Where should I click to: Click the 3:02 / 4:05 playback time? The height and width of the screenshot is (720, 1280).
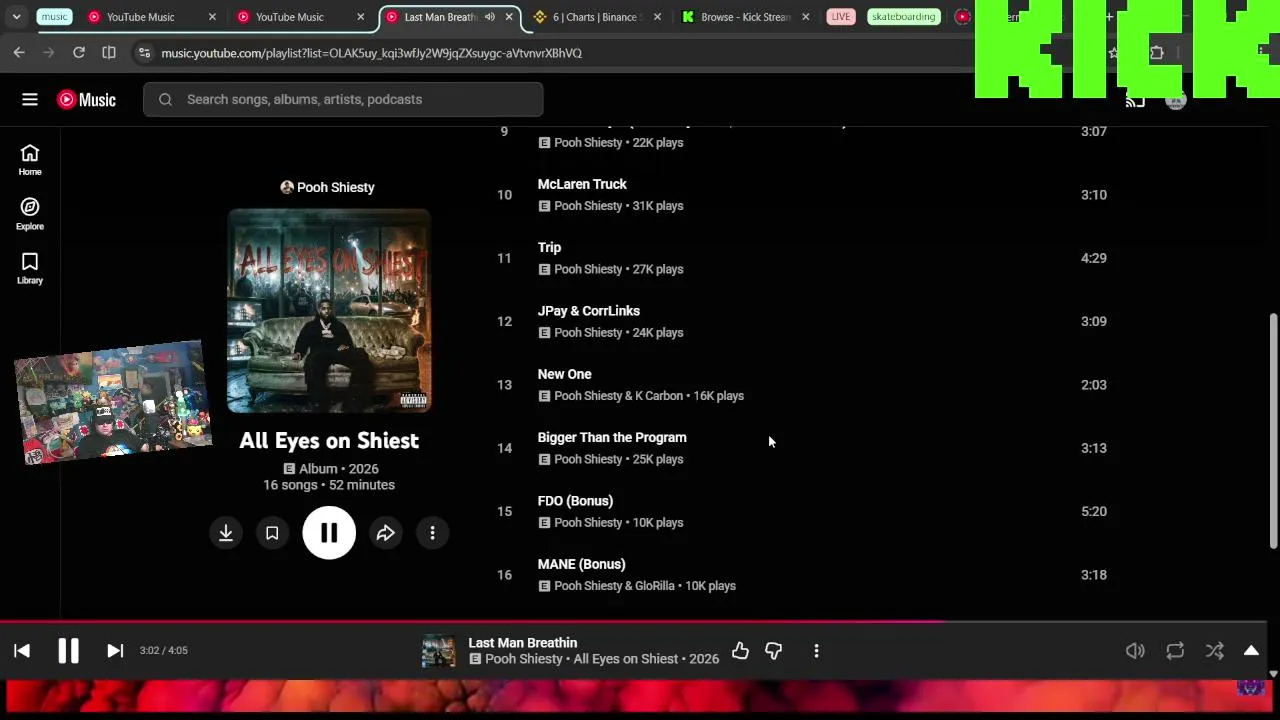163,651
